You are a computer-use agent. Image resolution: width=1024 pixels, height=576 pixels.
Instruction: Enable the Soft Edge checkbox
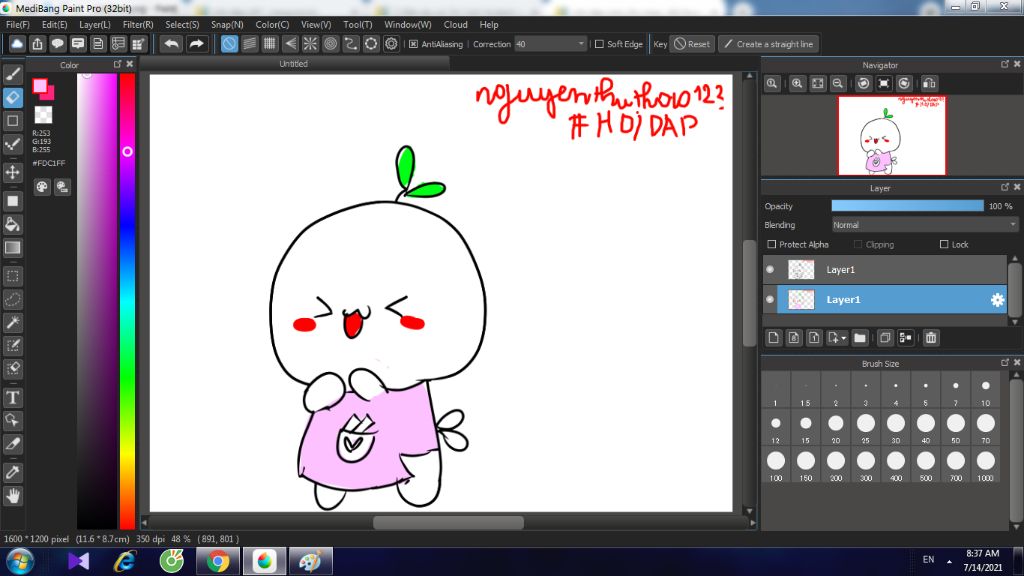click(x=599, y=44)
